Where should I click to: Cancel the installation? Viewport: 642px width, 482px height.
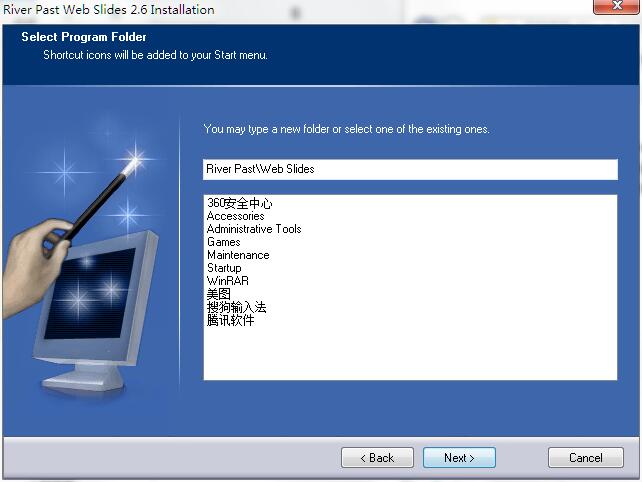585,457
